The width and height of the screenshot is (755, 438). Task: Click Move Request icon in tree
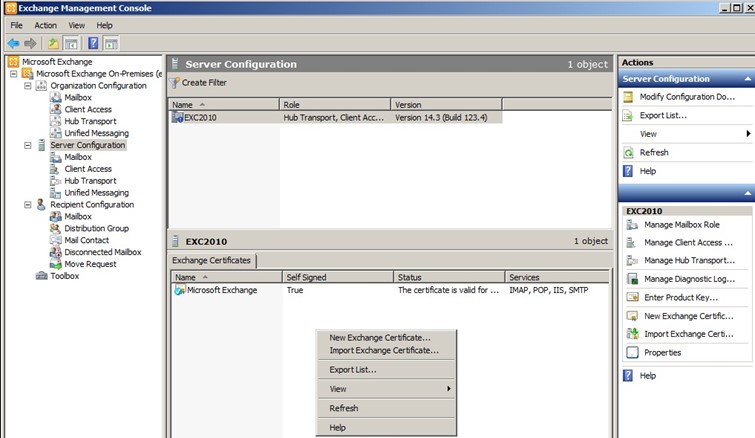pyautogui.click(x=55, y=264)
